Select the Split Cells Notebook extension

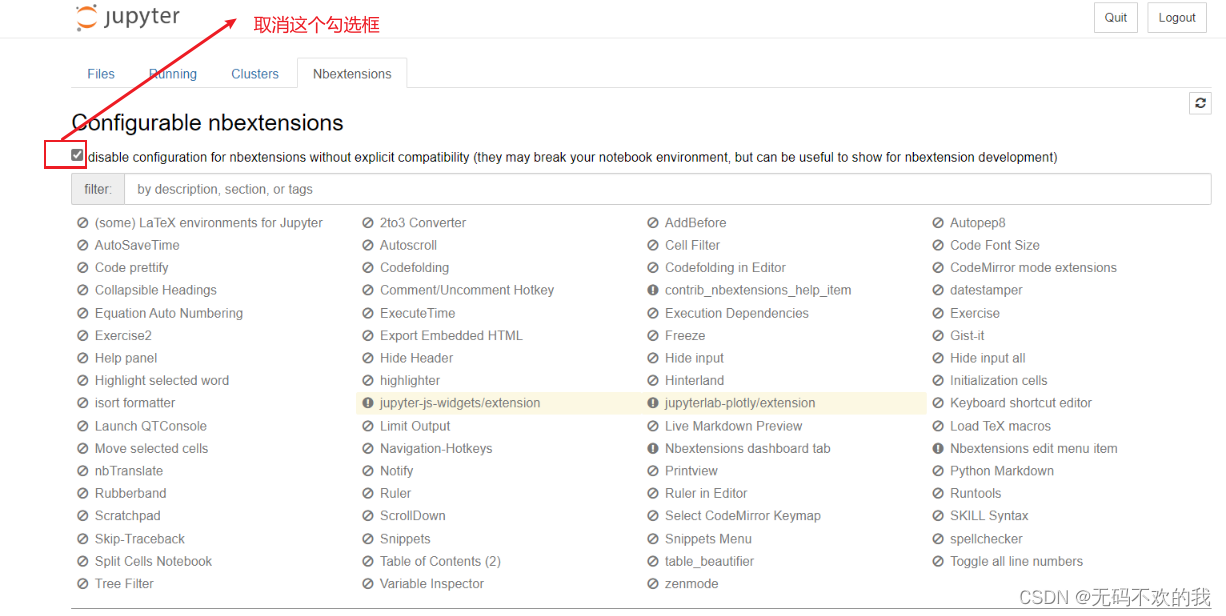[x=153, y=561]
